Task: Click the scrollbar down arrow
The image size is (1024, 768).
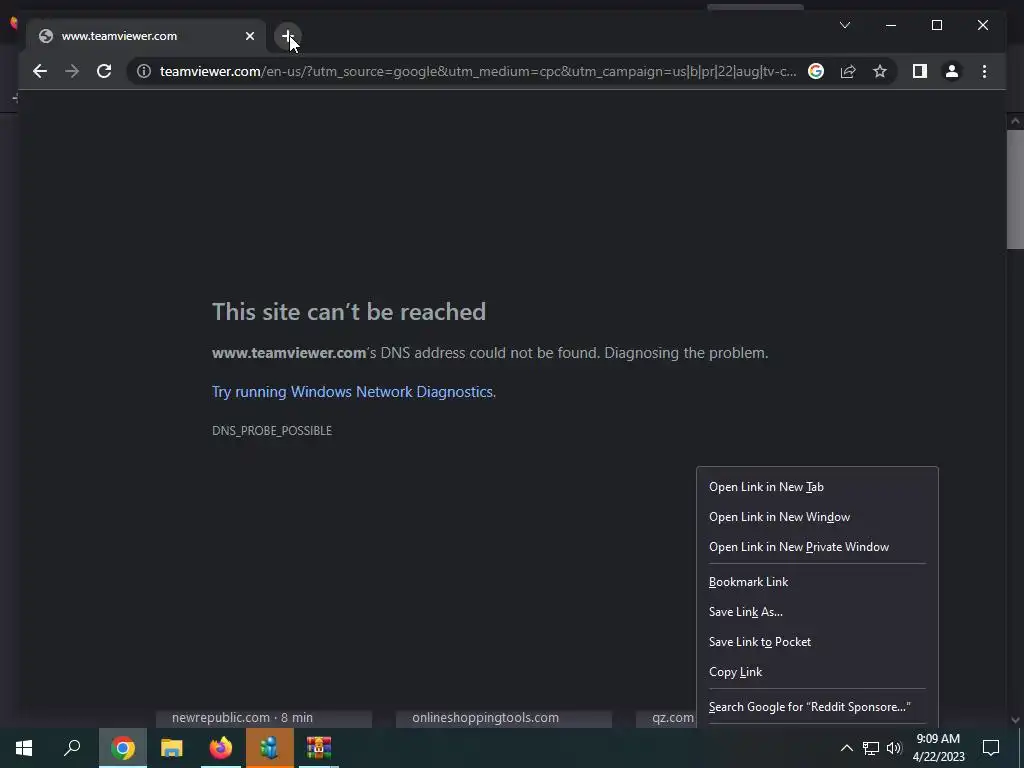Action: (1015, 720)
